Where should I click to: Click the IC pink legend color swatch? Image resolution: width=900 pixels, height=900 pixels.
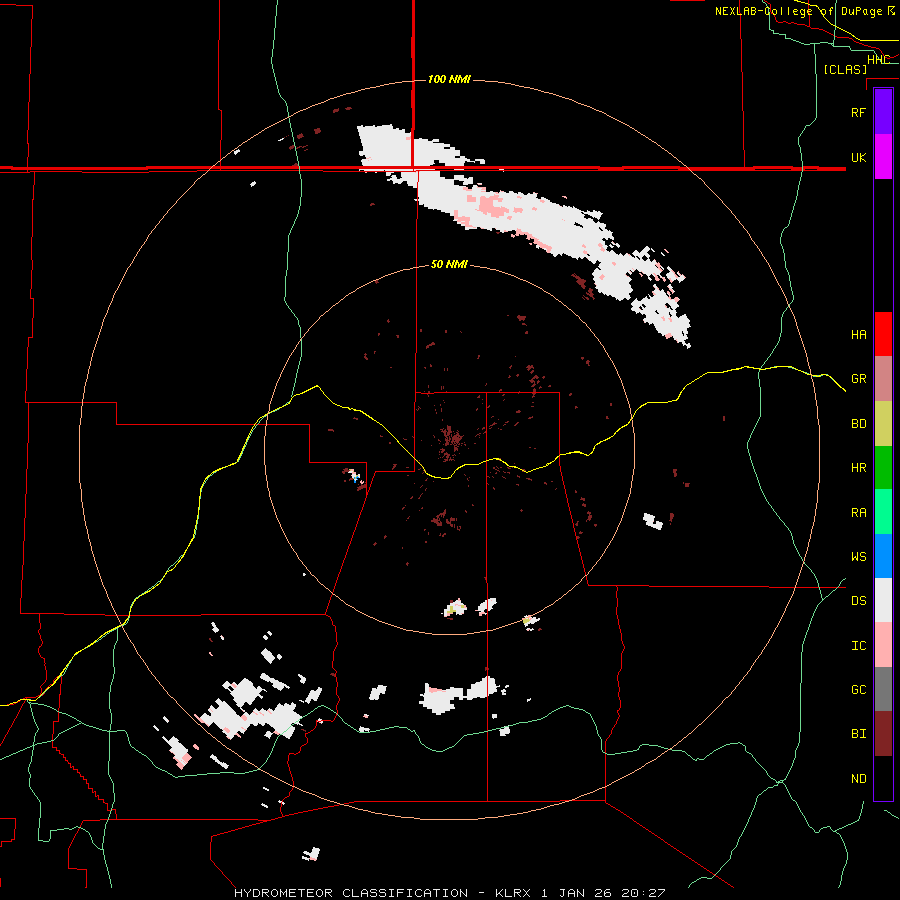coord(883,645)
